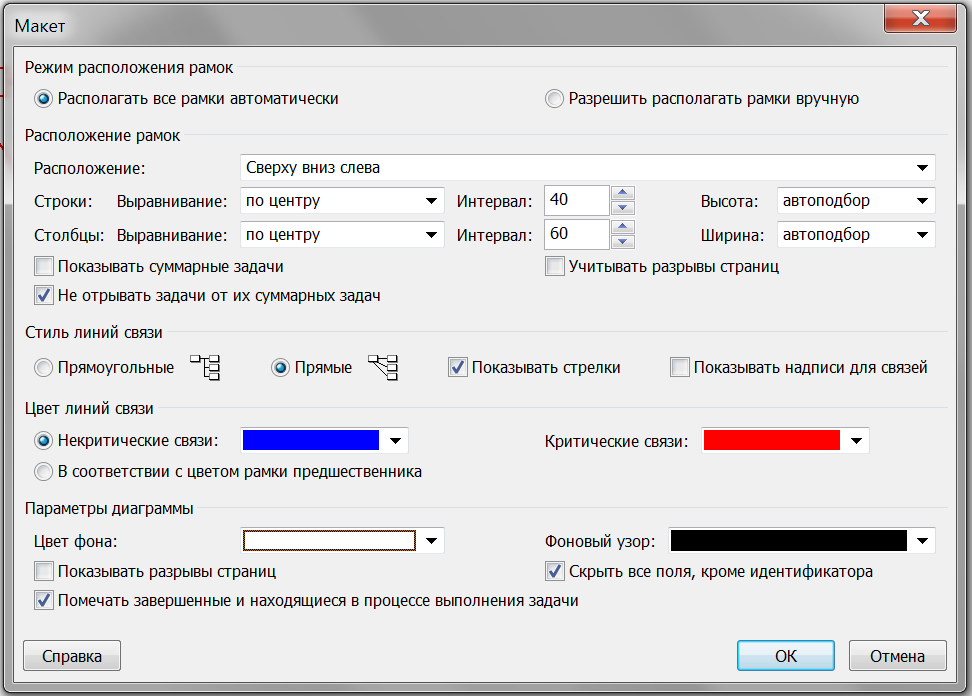Image resolution: width=972 pixels, height=696 pixels.
Task: Enable 'Показывать надписи для связей' checkbox
Action: pyautogui.click(x=680, y=368)
